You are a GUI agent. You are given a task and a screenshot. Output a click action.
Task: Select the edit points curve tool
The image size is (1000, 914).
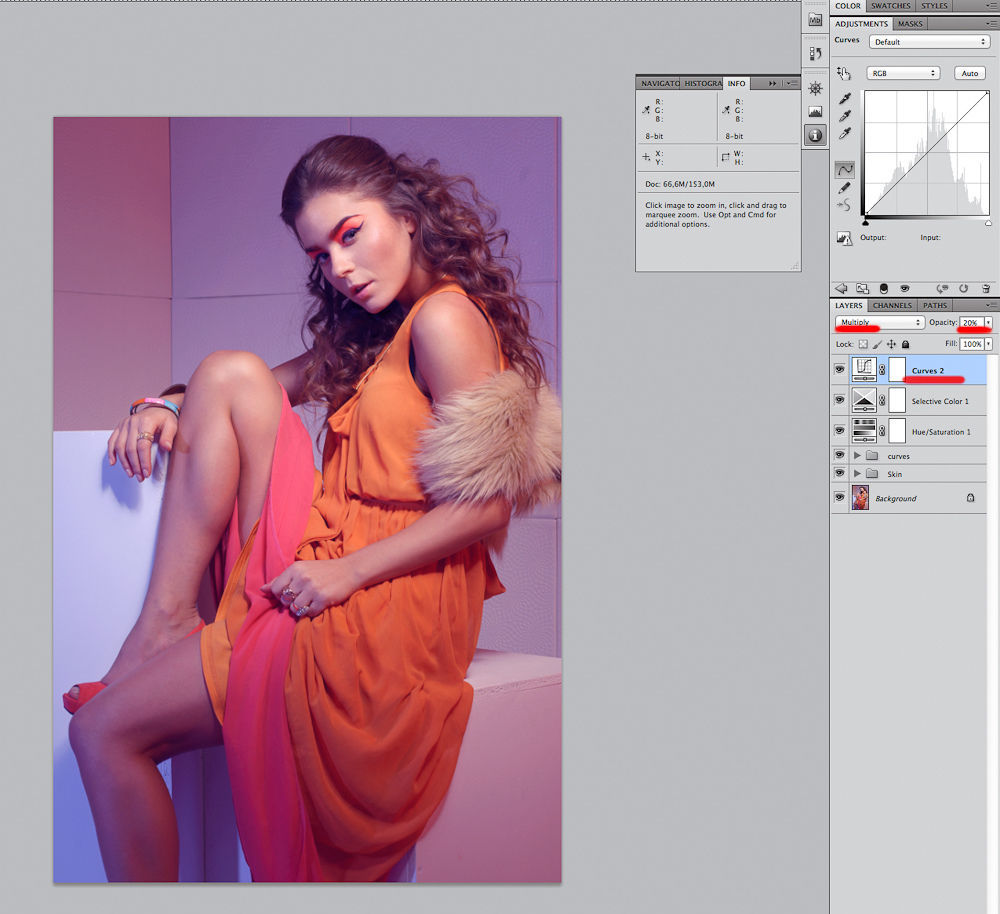[845, 170]
